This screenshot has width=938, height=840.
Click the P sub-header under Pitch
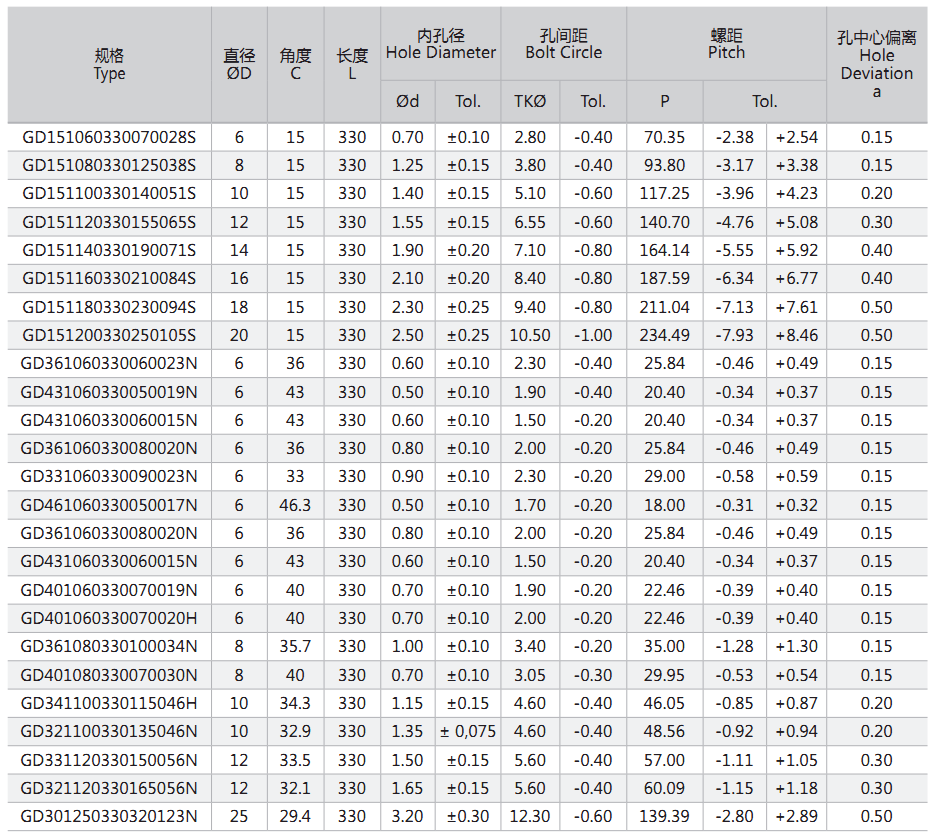click(x=665, y=101)
